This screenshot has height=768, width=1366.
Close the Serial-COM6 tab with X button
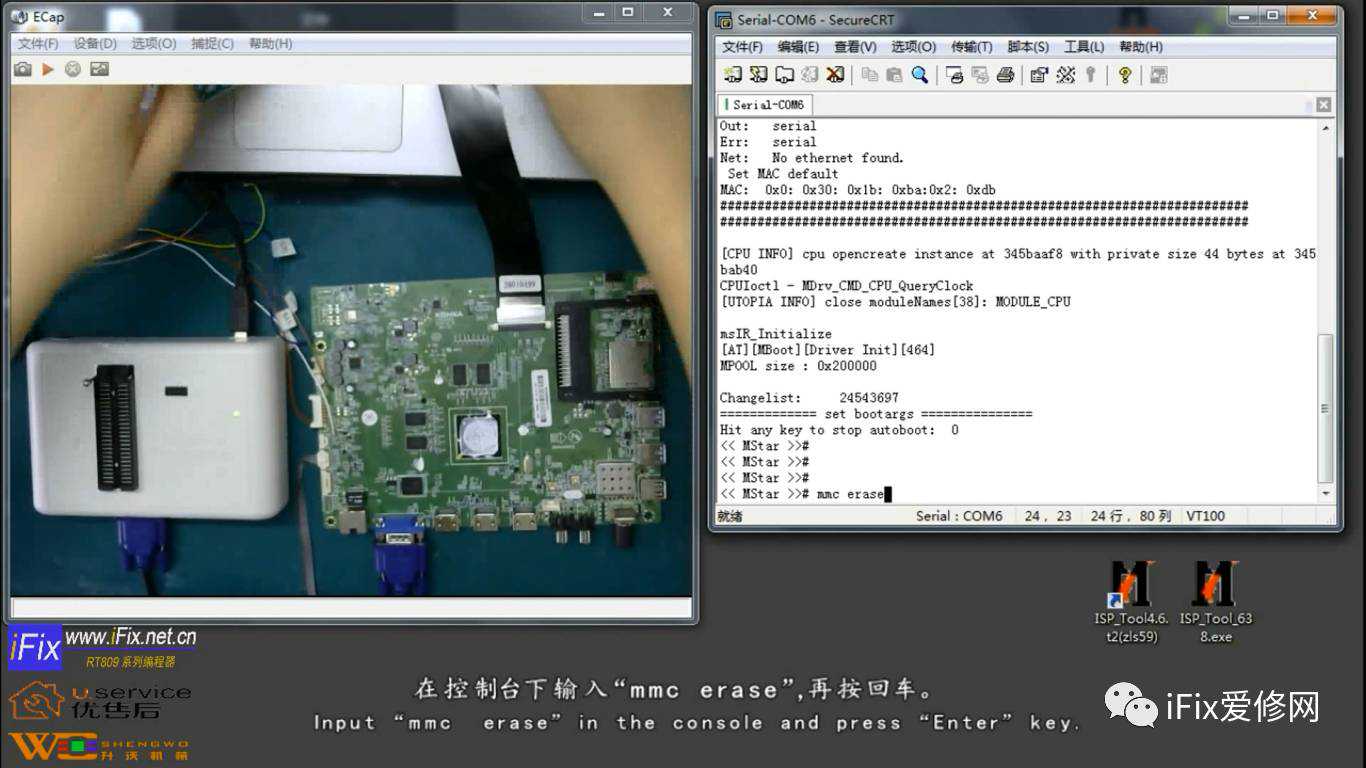coord(1323,105)
